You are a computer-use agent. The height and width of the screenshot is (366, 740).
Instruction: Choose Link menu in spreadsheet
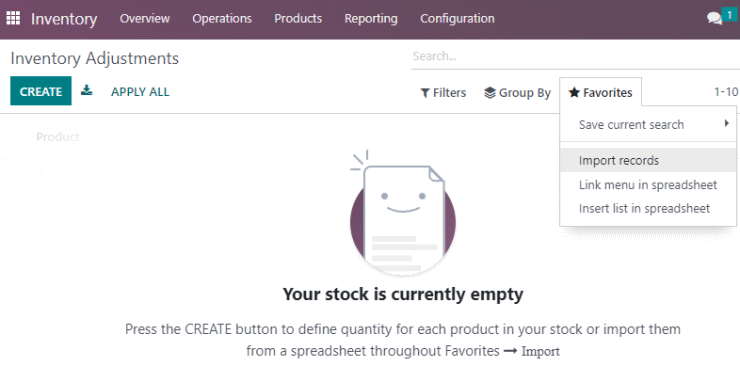pyautogui.click(x=648, y=185)
